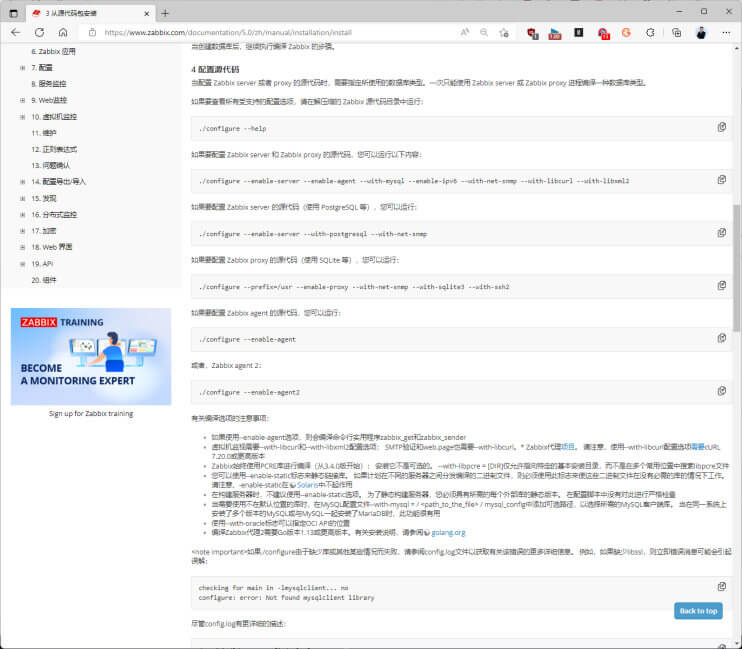Open sidebar item 11

[x=44, y=133]
